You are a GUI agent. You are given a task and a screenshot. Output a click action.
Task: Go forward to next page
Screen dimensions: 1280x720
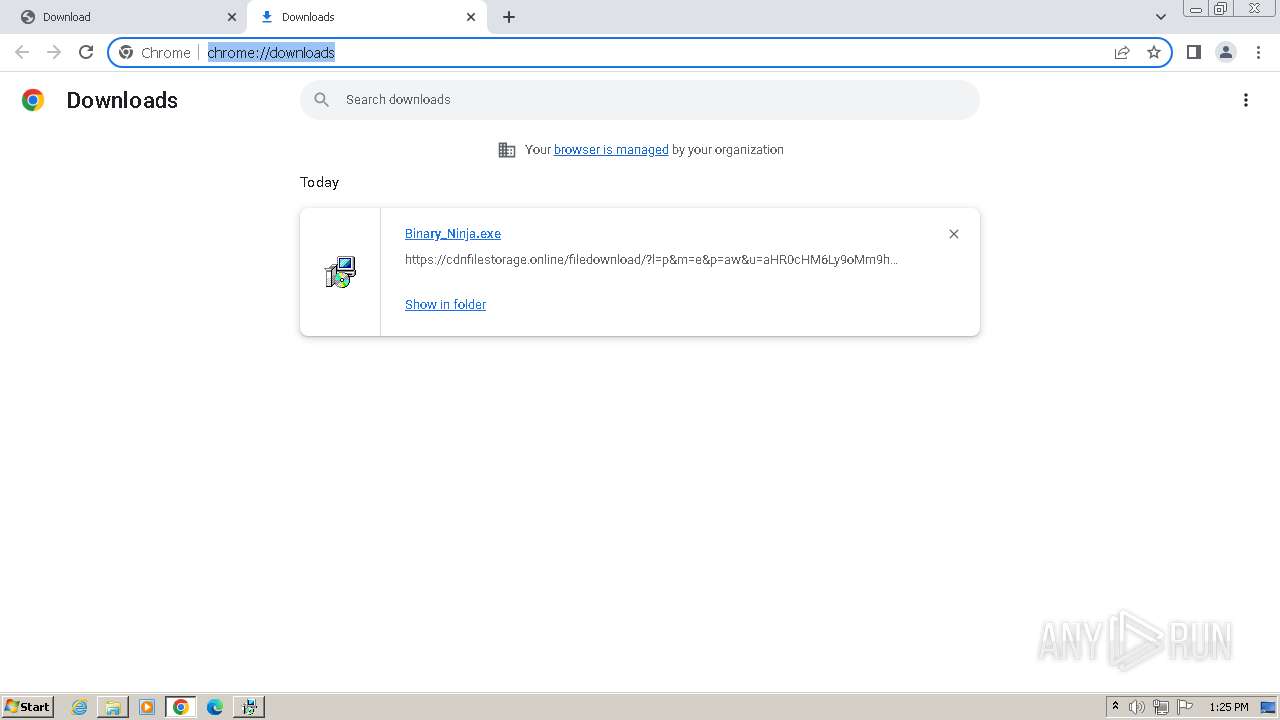point(54,52)
